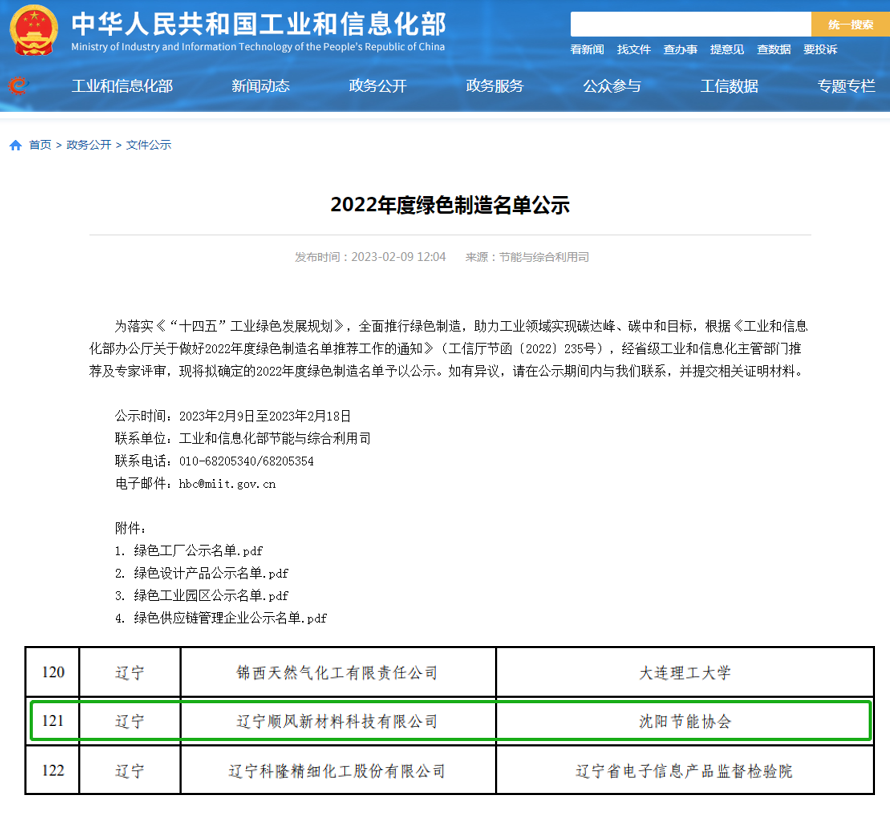Open the 查数据 quick link
The width and height of the screenshot is (890, 827).
(x=773, y=50)
